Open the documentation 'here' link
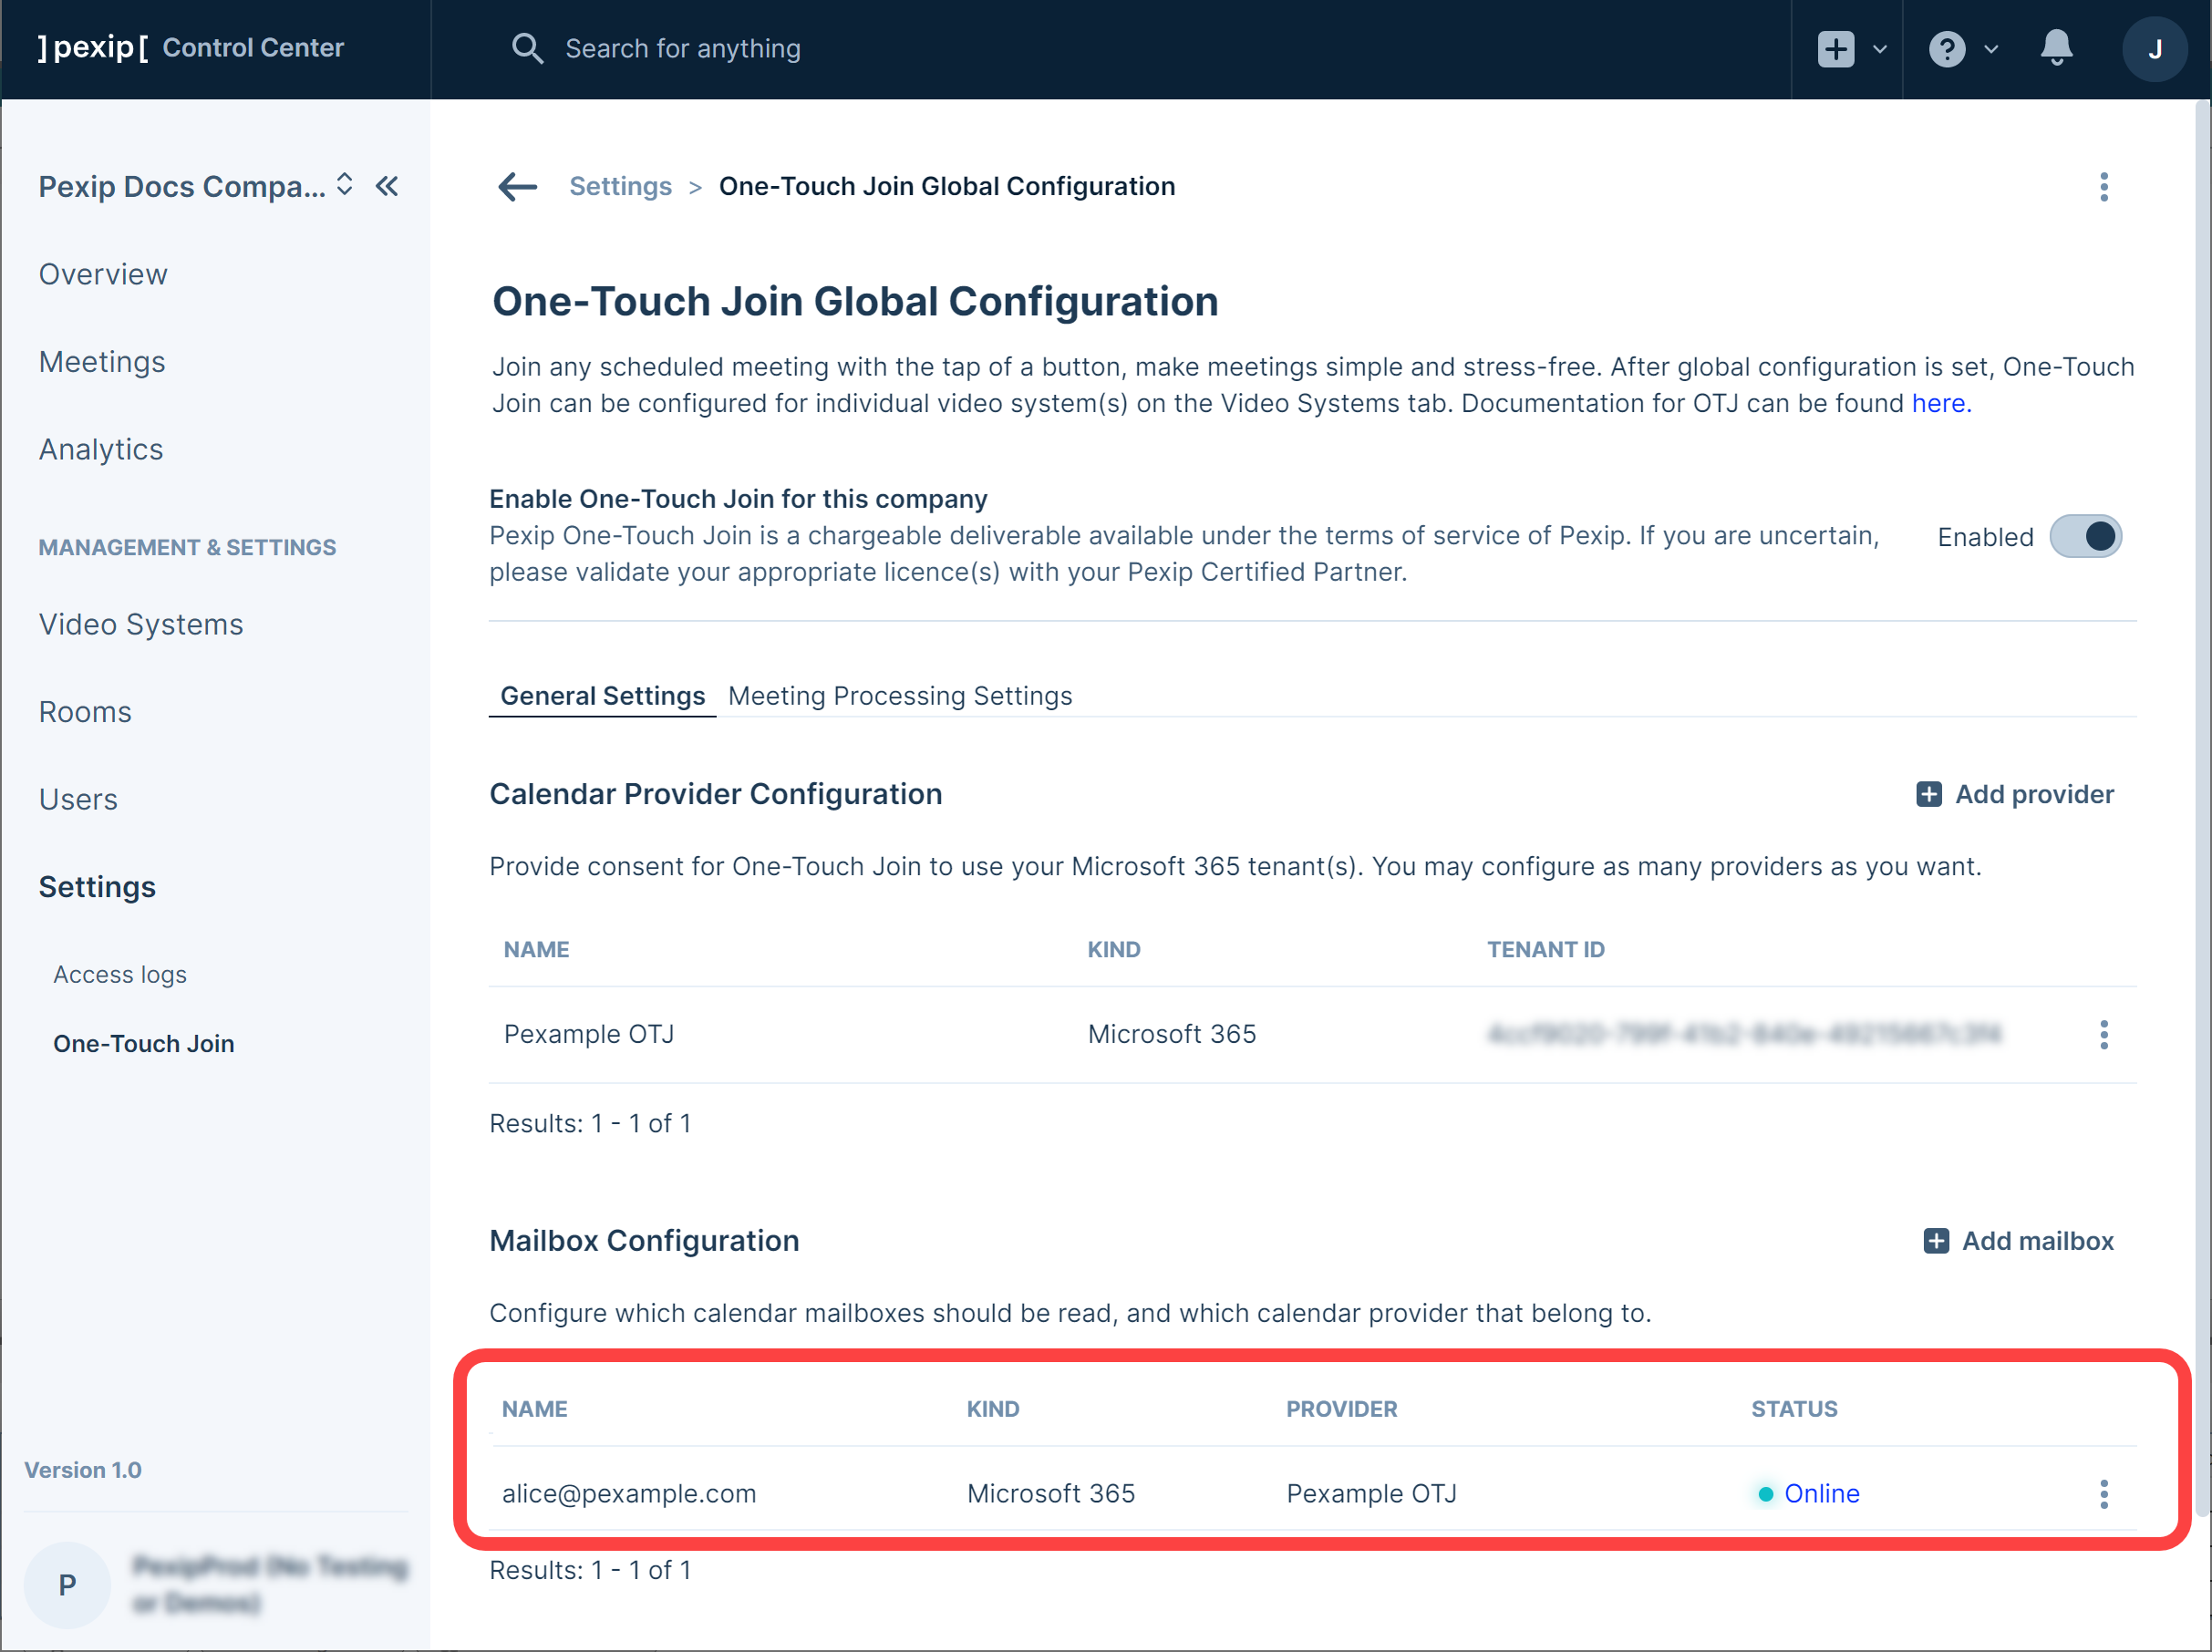The height and width of the screenshot is (1652, 2212). pyautogui.click(x=1939, y=403)
